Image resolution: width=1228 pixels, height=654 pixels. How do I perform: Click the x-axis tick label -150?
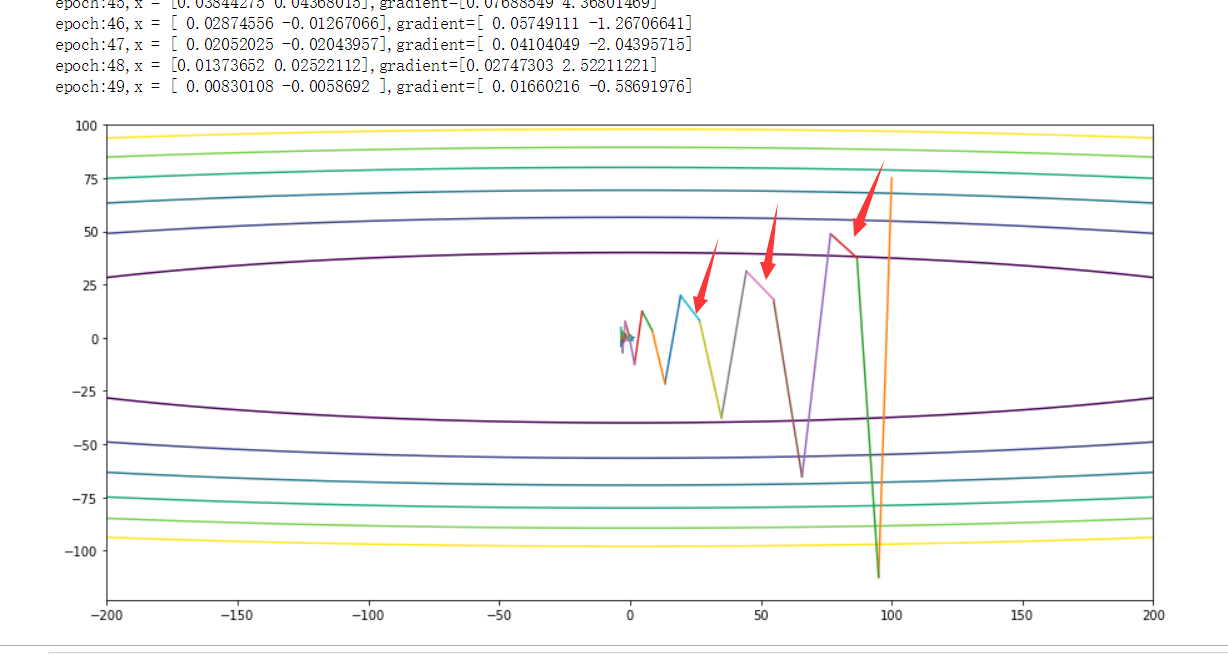pos(237,615)
